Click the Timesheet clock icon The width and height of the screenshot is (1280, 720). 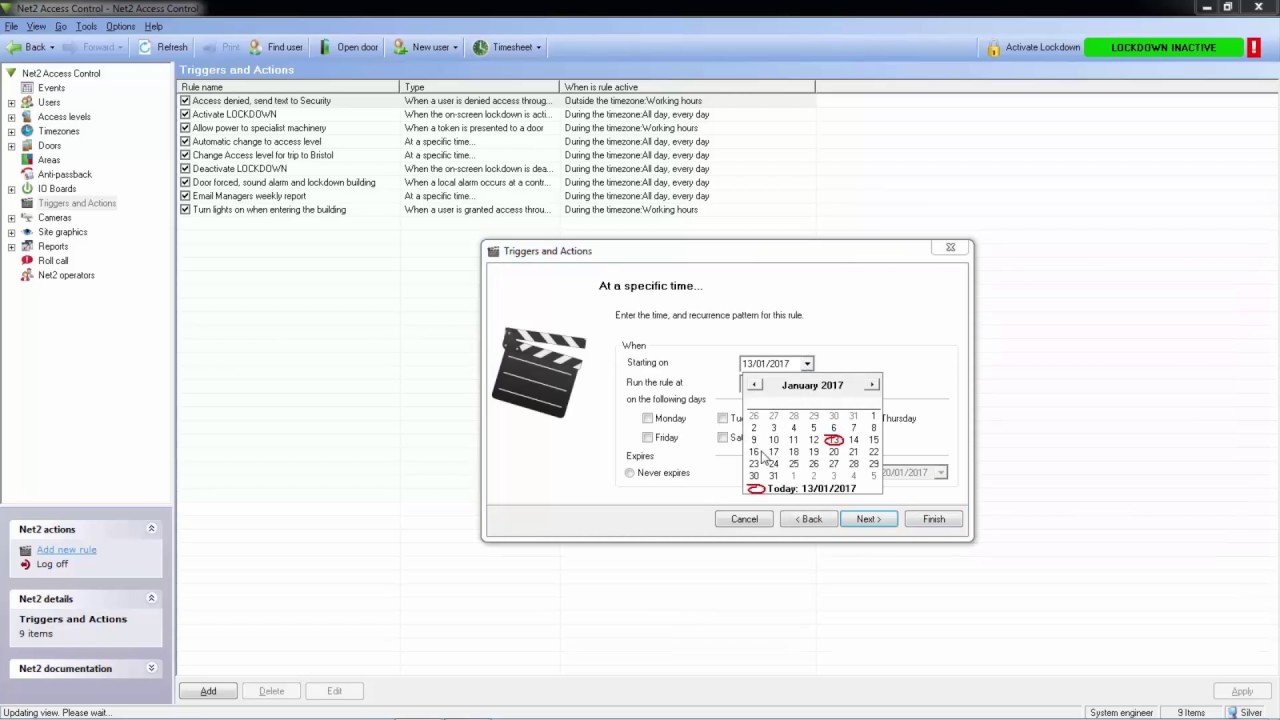(x=480, y=47)
